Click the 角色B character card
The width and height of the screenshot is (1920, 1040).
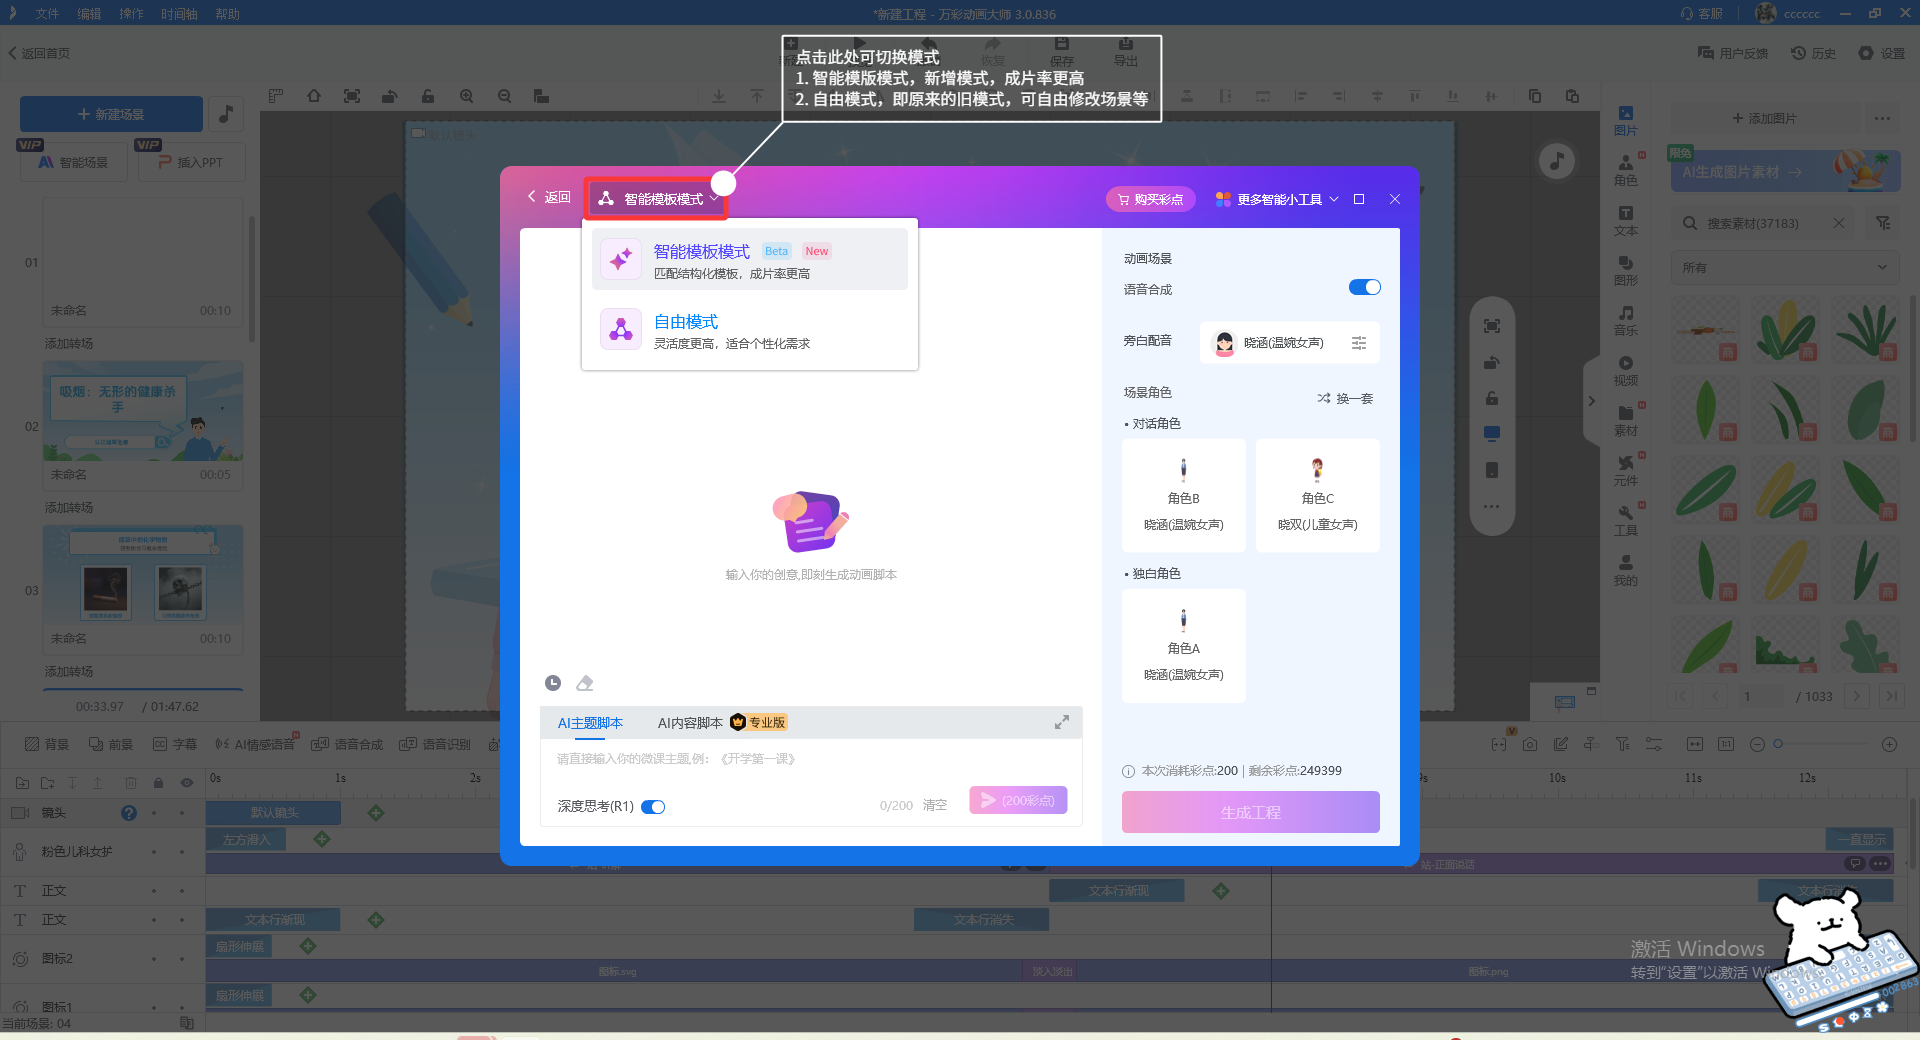coord(1183,496)
